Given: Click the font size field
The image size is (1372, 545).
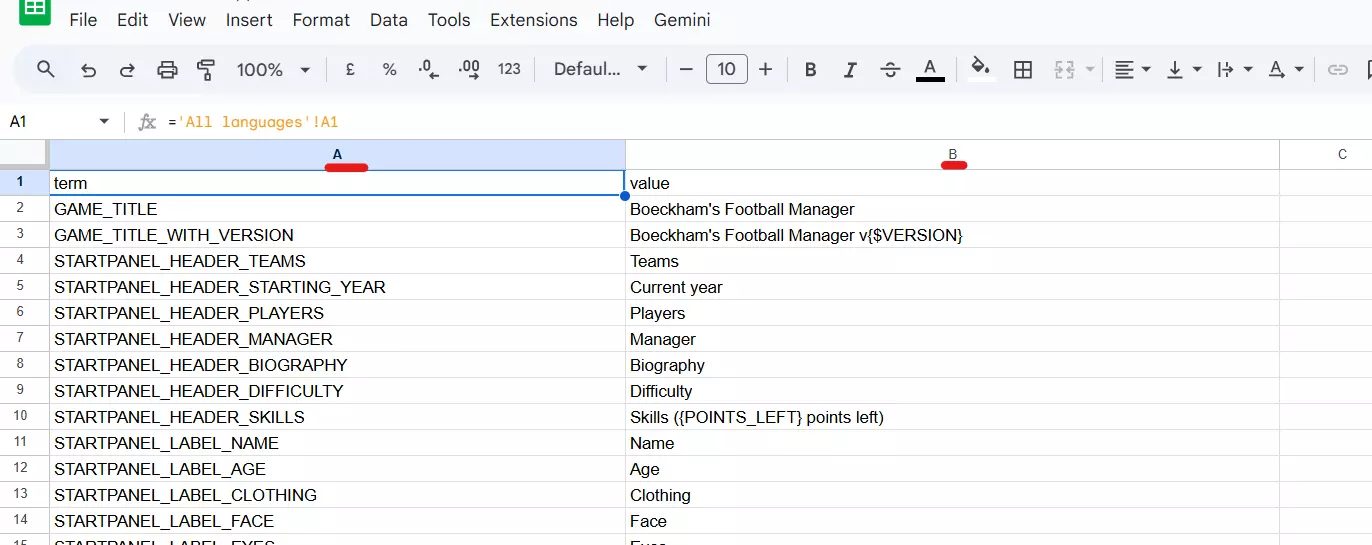Looking at the screenshot, I should click(727, 69).
